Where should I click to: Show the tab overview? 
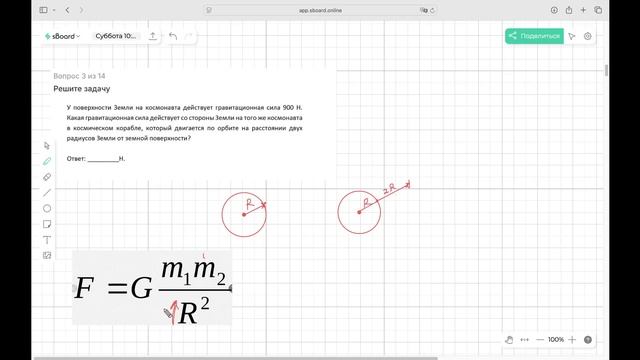click(598, 10)
